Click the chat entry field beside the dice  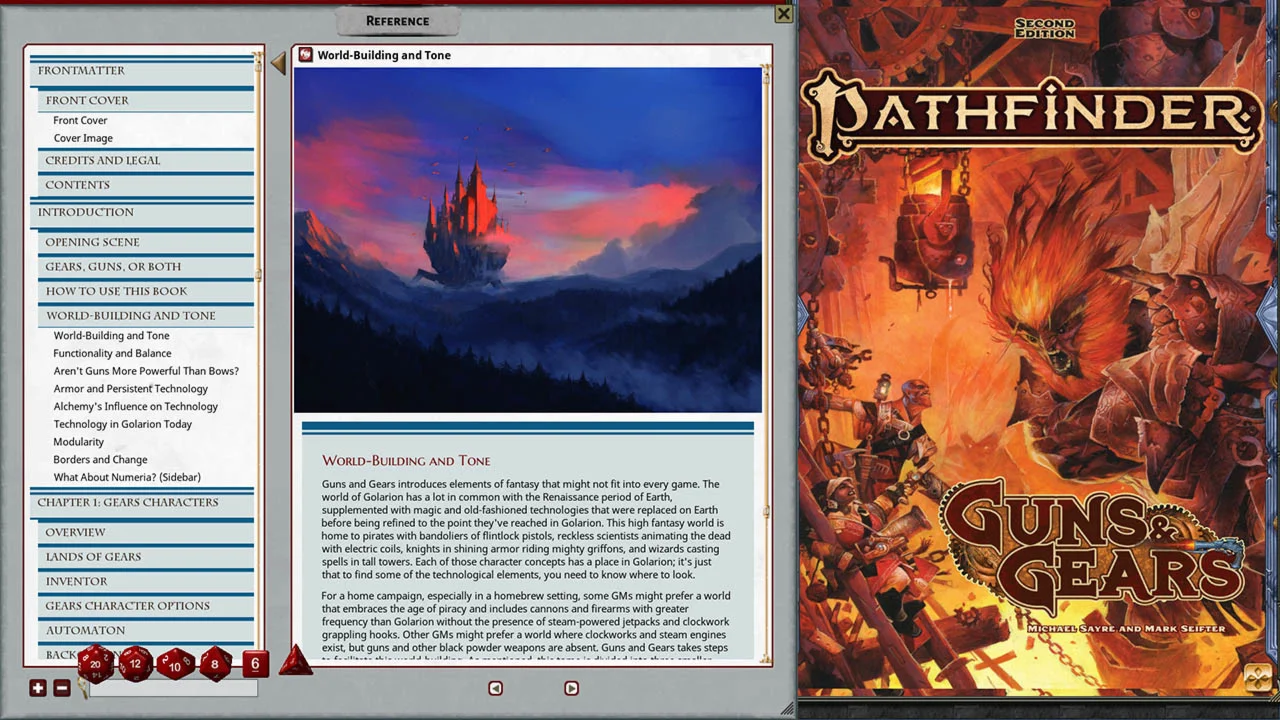(x=173, y=689)
